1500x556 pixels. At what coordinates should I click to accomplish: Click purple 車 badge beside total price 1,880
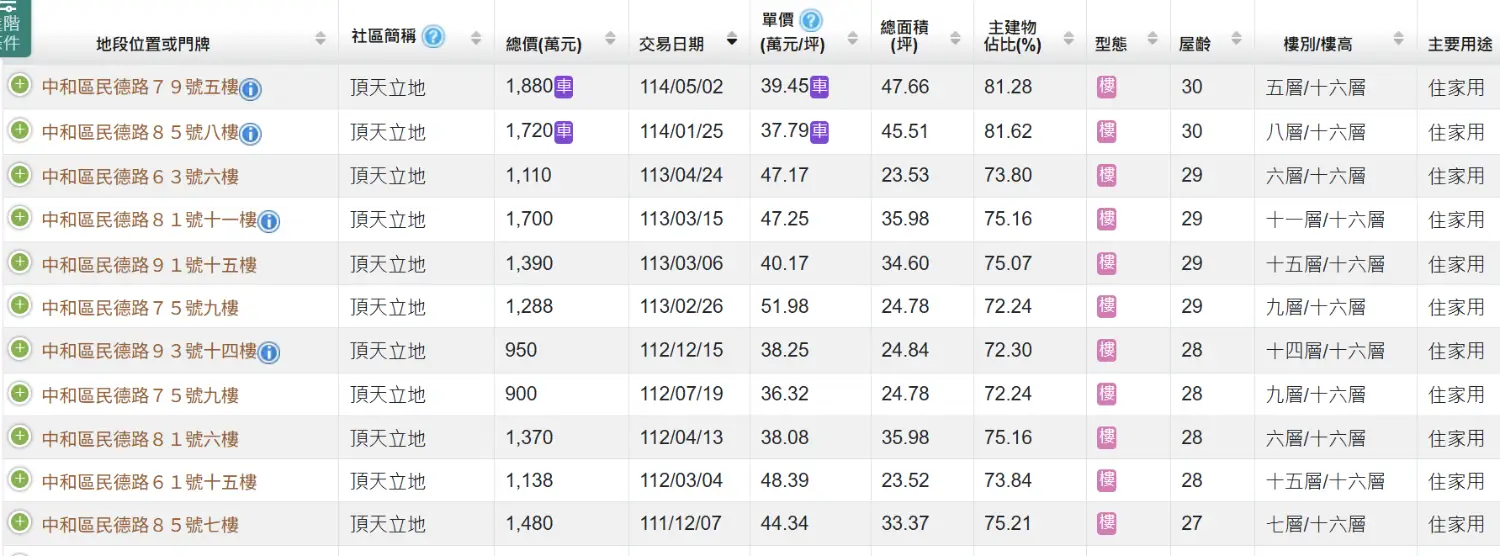pos(564,87)
